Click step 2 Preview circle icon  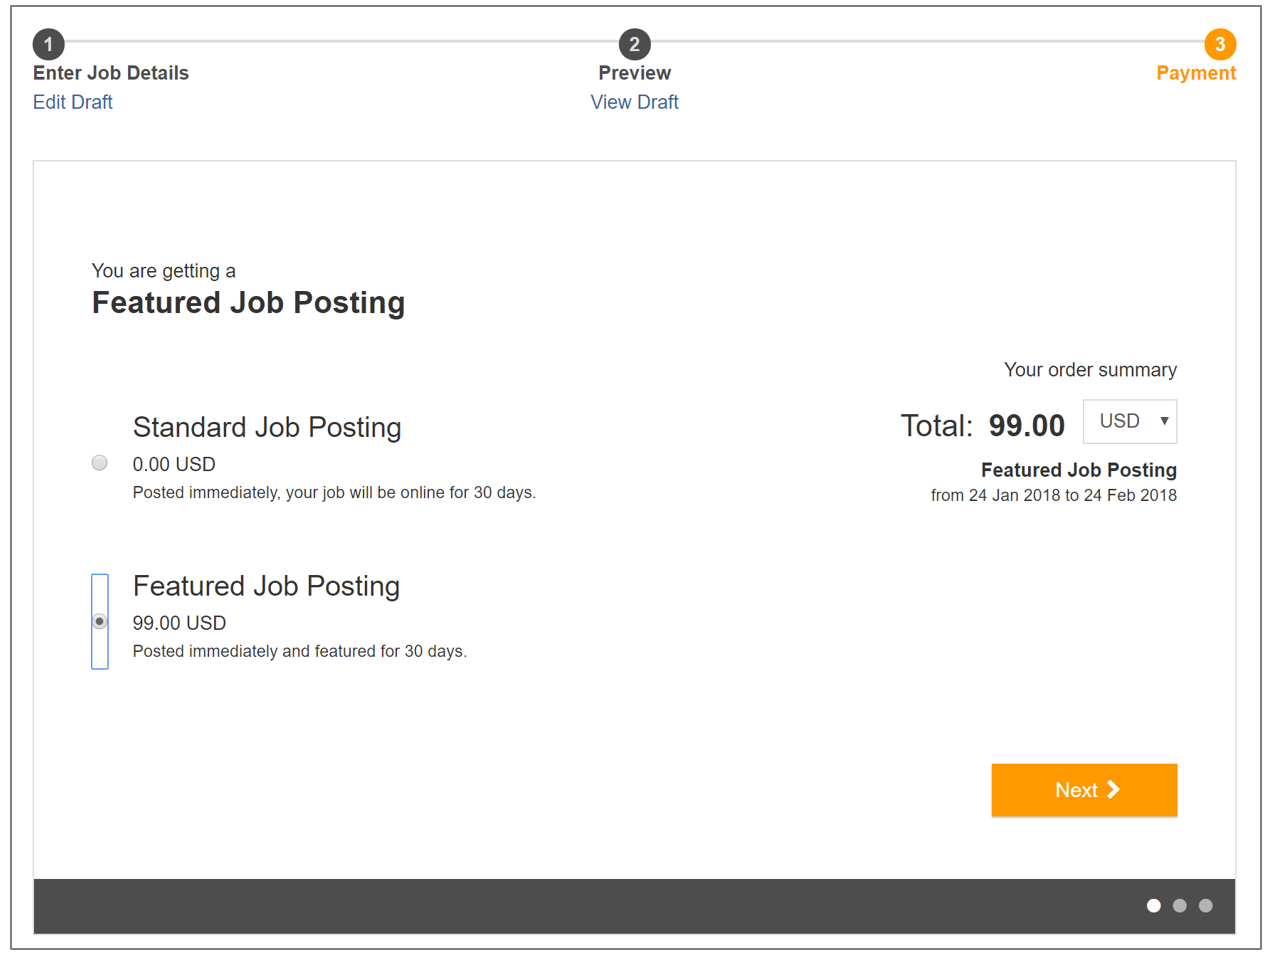(x=634, y=44)
